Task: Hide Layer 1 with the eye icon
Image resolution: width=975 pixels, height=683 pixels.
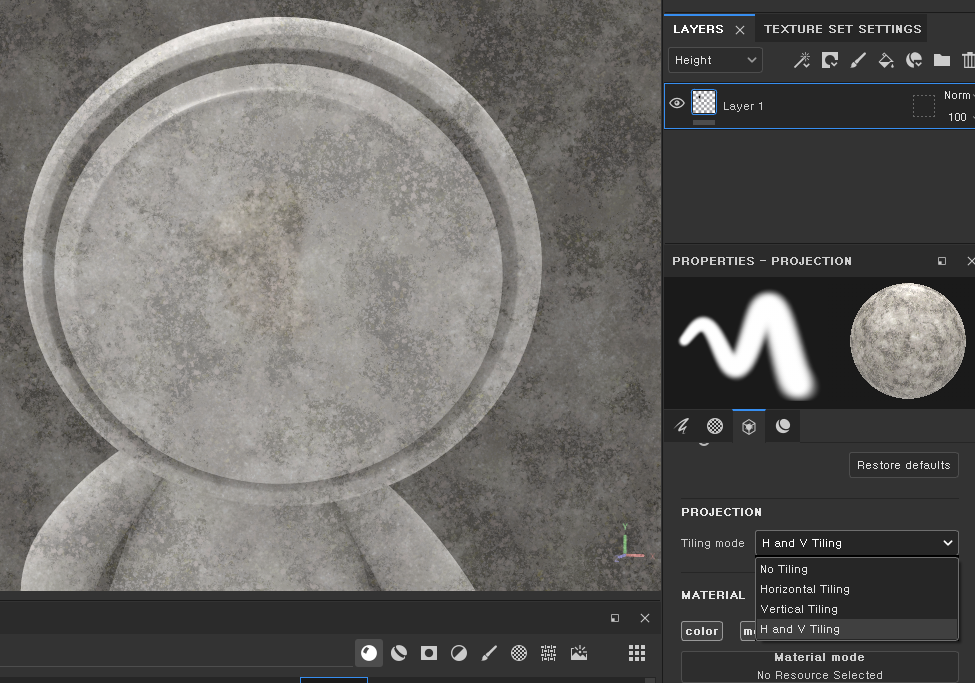Action: click(677, 103)
